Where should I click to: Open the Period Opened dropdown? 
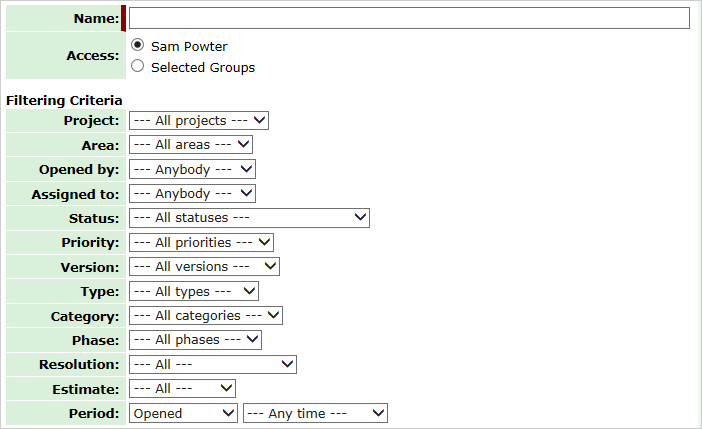point(183,413)
